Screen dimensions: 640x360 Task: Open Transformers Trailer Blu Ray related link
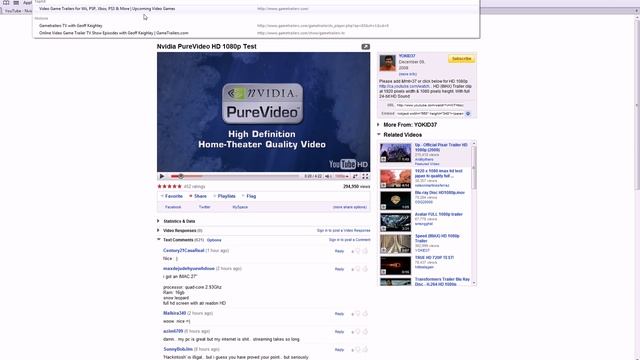coord(442,282)
